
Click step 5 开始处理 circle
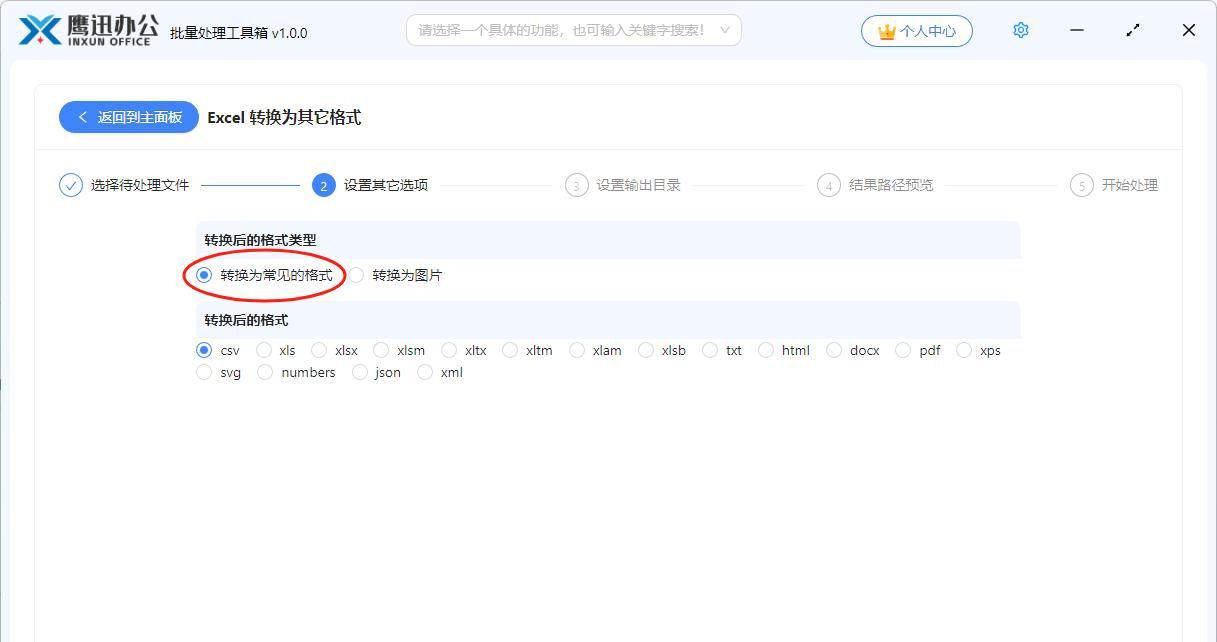[x=1083, y=185]
